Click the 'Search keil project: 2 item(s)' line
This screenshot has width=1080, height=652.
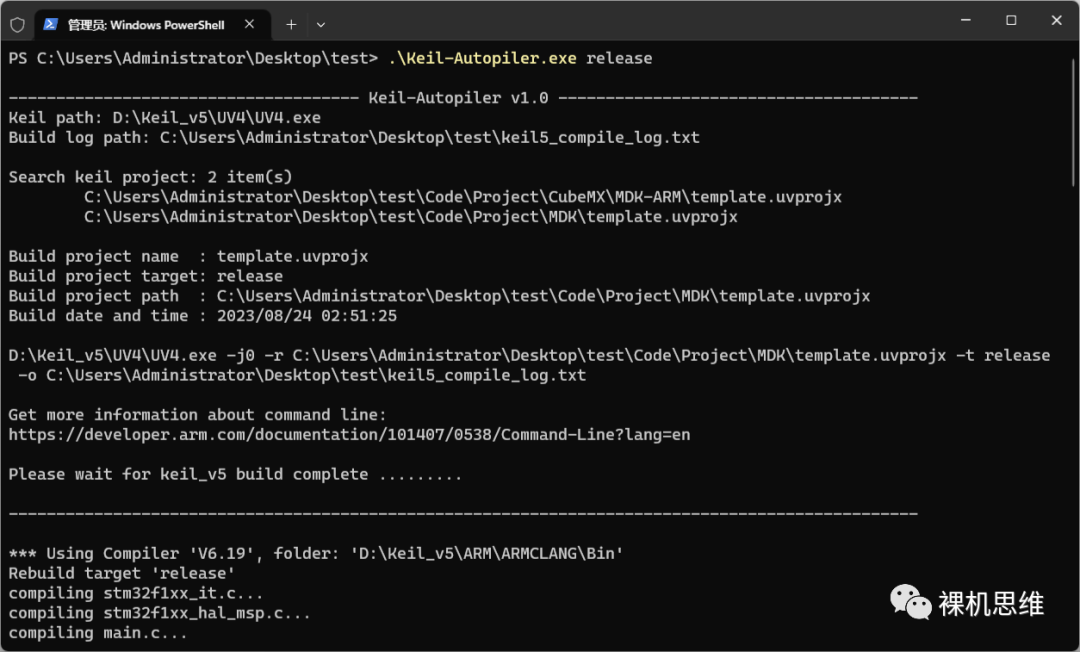coord(150,177)
